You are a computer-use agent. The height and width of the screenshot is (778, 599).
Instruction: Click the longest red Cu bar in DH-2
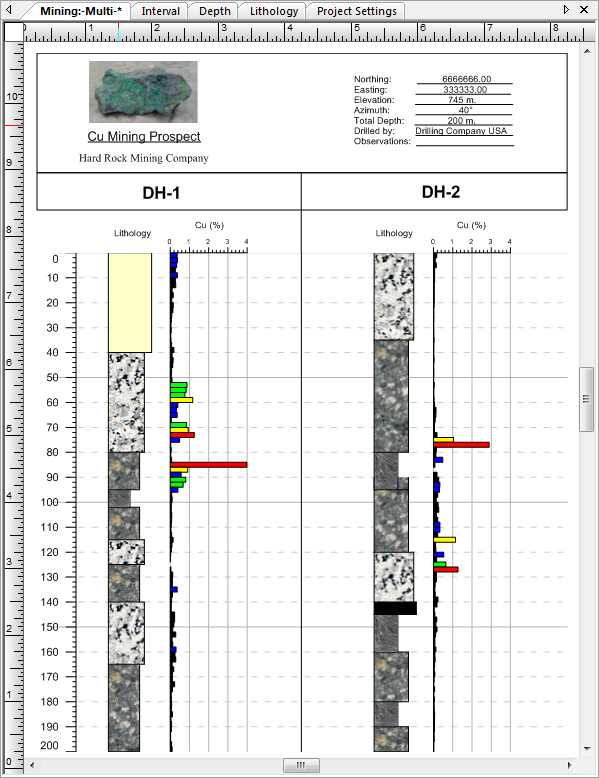(x=462, y=445)
